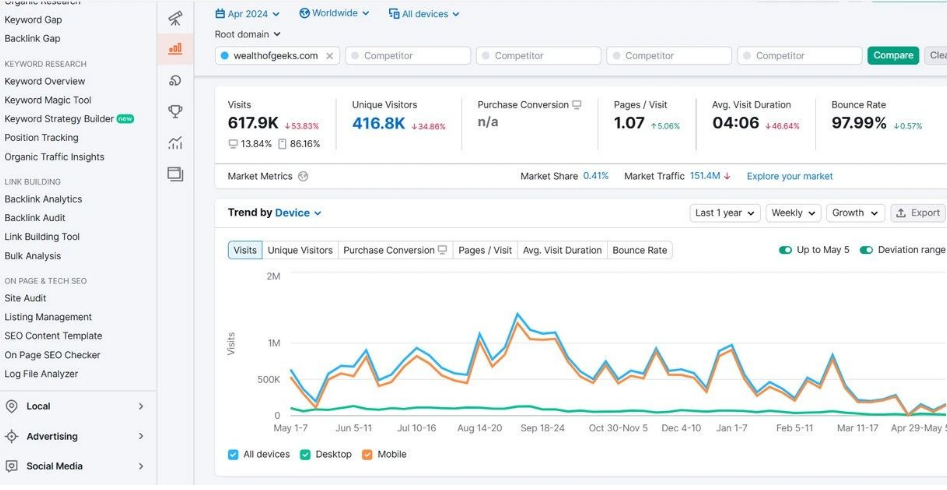
Task: Click the line graph icon in sidebar
Action: coord(175,143)
